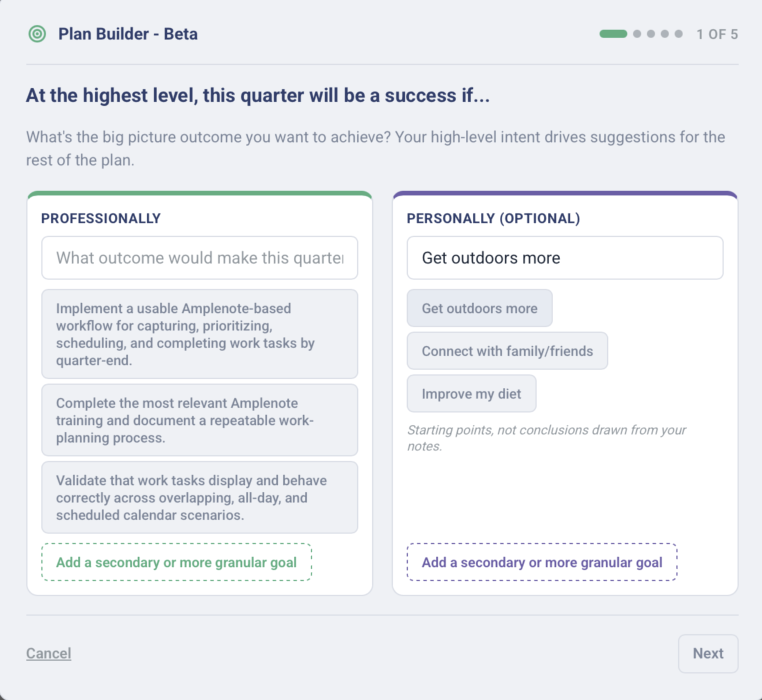Proceed with the Next button
This screenshot has height=700, width=762.
tap(708, 653)
